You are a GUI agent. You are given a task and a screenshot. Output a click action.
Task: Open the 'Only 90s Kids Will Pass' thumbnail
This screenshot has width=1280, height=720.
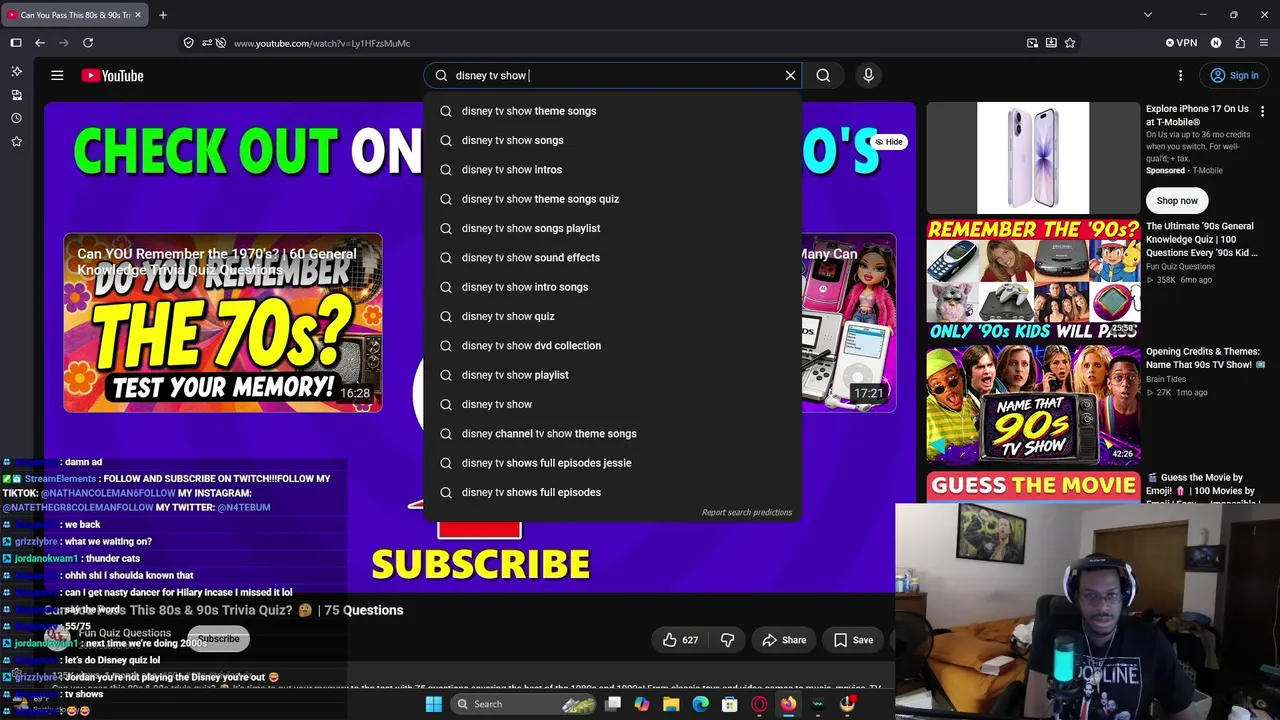point(1033,279)
